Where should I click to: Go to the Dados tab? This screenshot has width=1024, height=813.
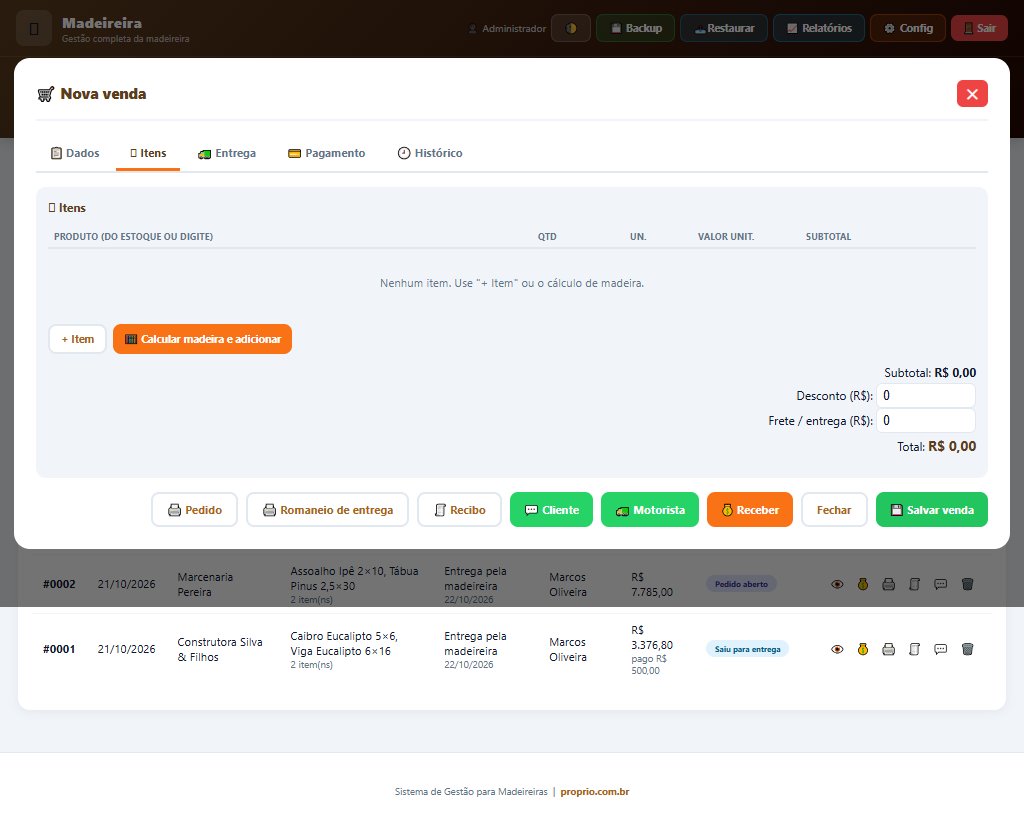tap(75, 153)
